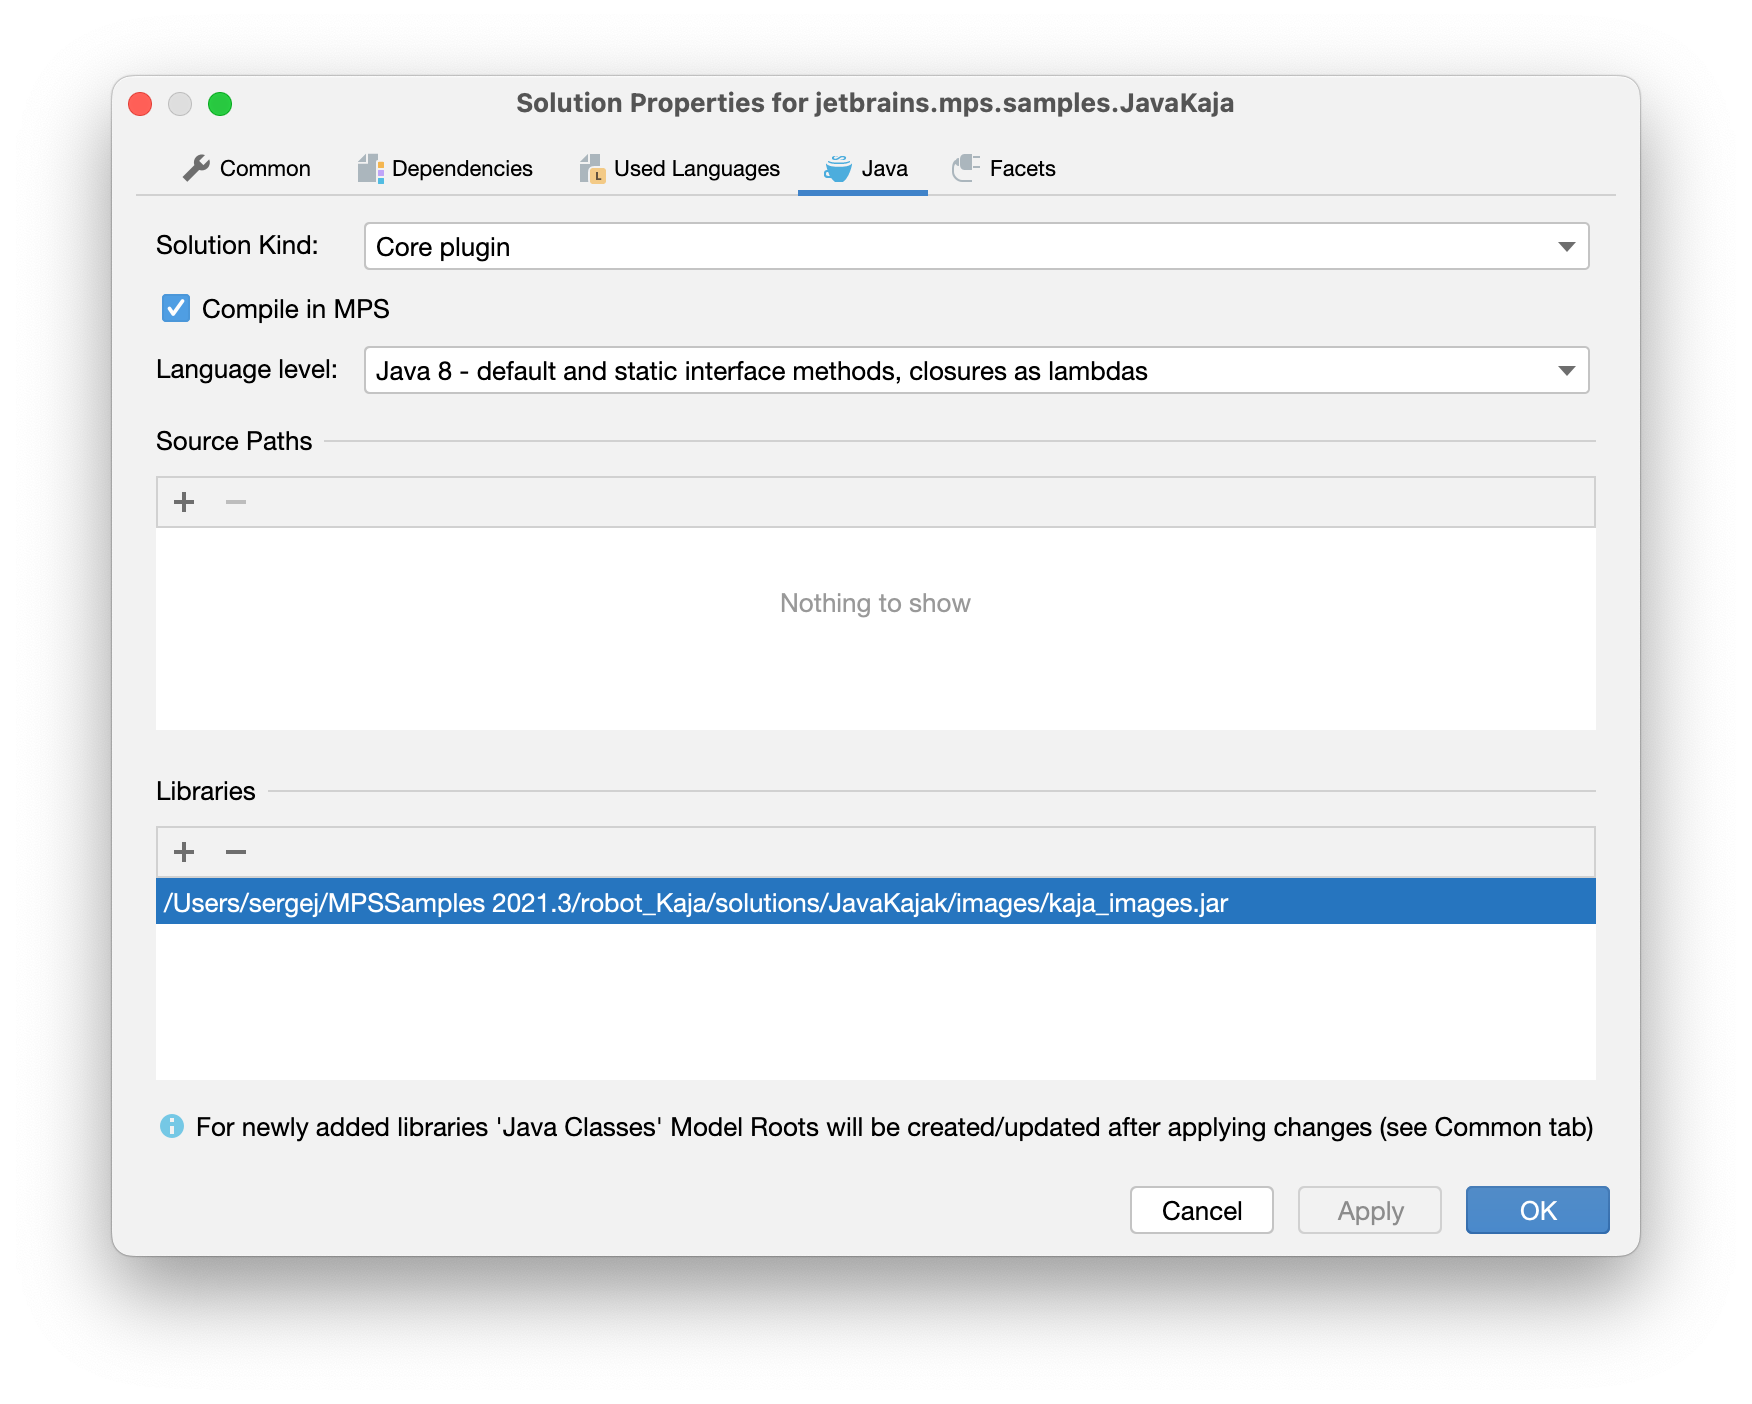Click the Used Languages tab icon
This screenshot has height=1404, width=1752.
[593, 168]
